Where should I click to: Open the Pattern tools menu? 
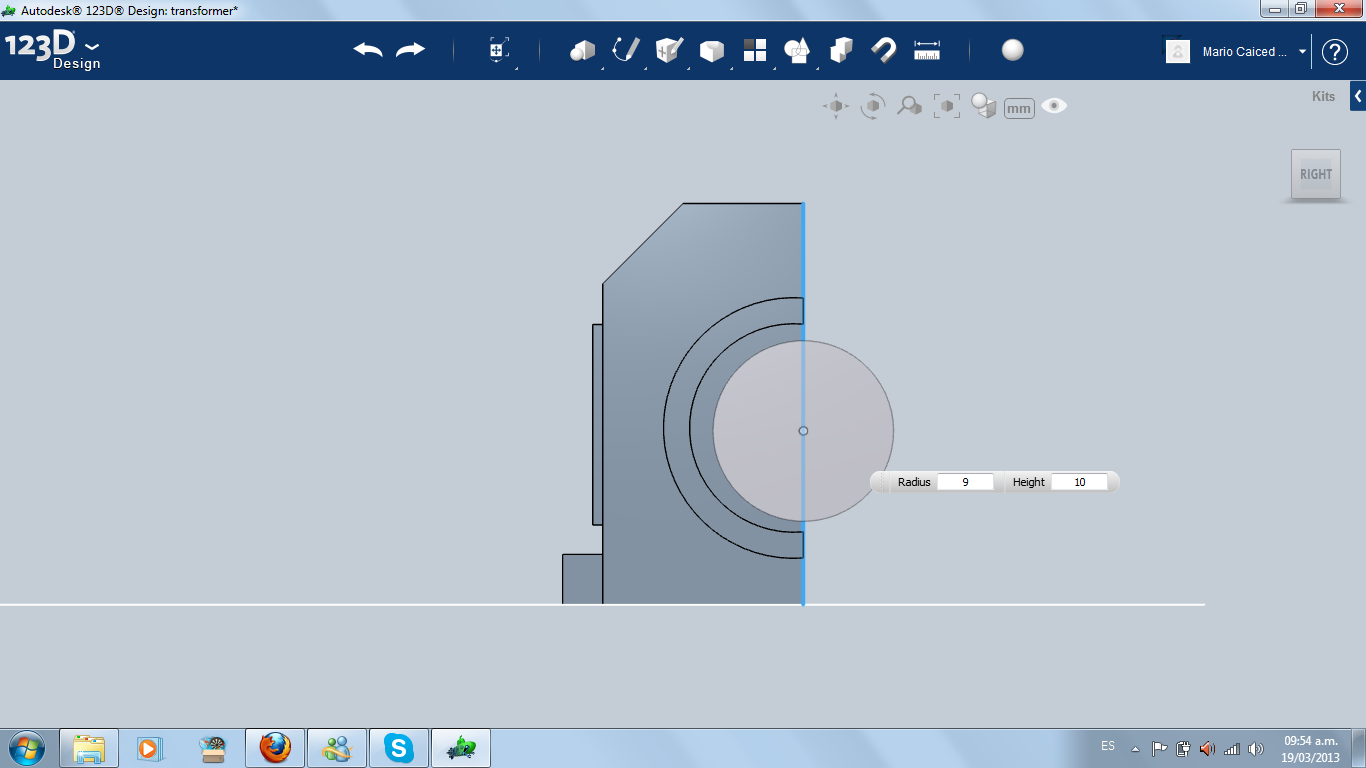755,50
